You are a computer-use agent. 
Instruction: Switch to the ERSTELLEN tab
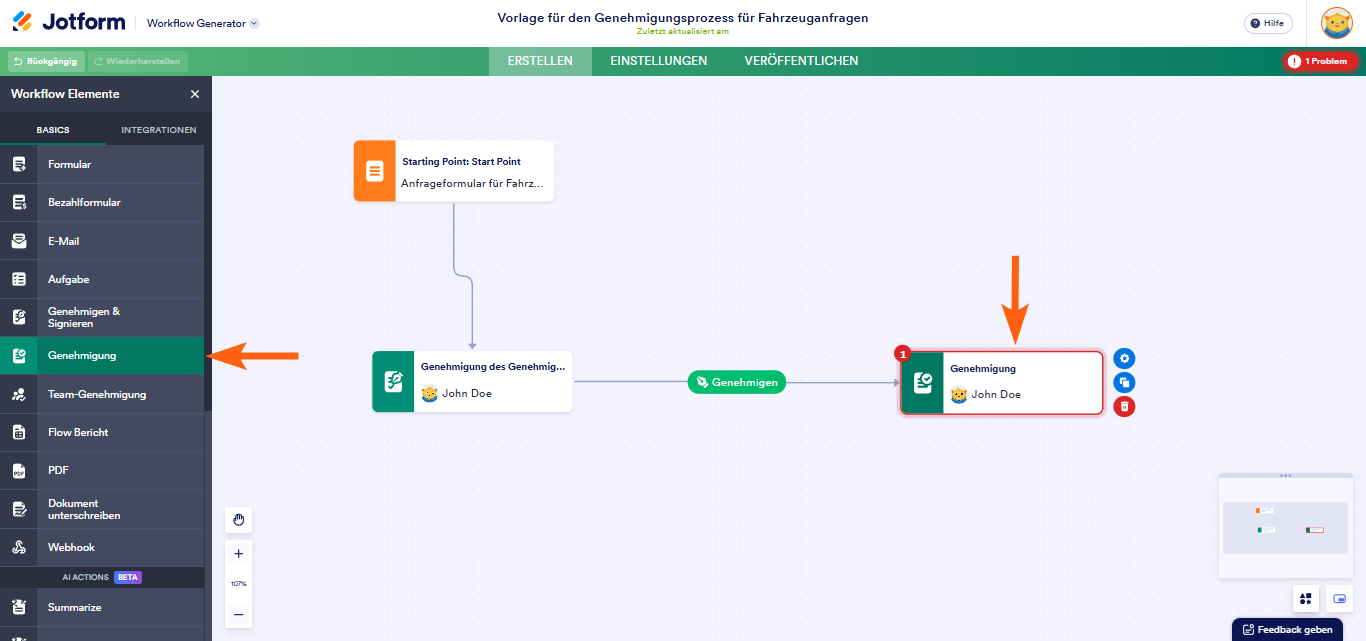540,61
